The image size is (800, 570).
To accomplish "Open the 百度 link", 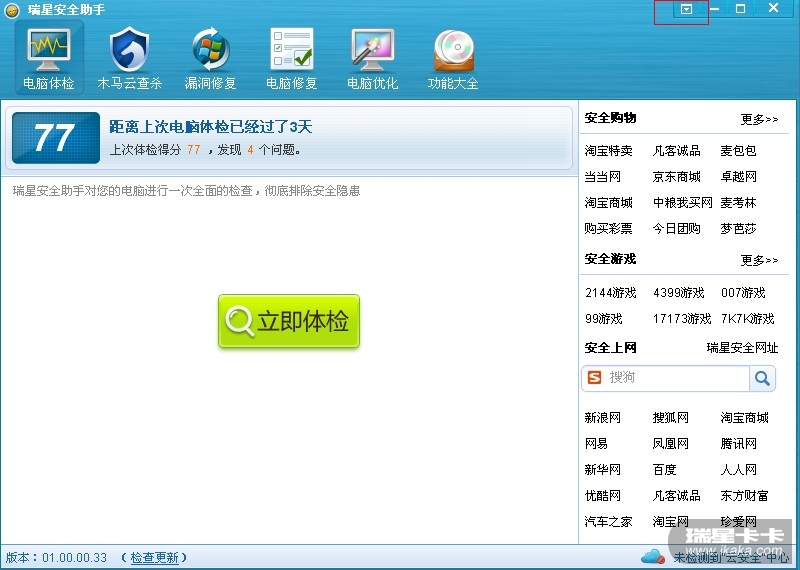I will point(664,470).
